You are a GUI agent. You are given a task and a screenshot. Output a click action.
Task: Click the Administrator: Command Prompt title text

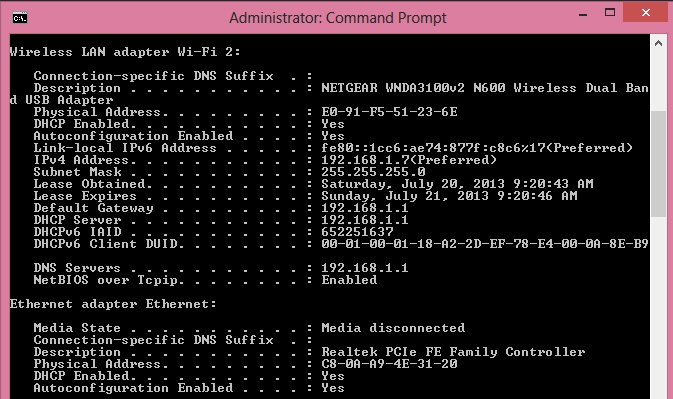[x=338, y=18]
